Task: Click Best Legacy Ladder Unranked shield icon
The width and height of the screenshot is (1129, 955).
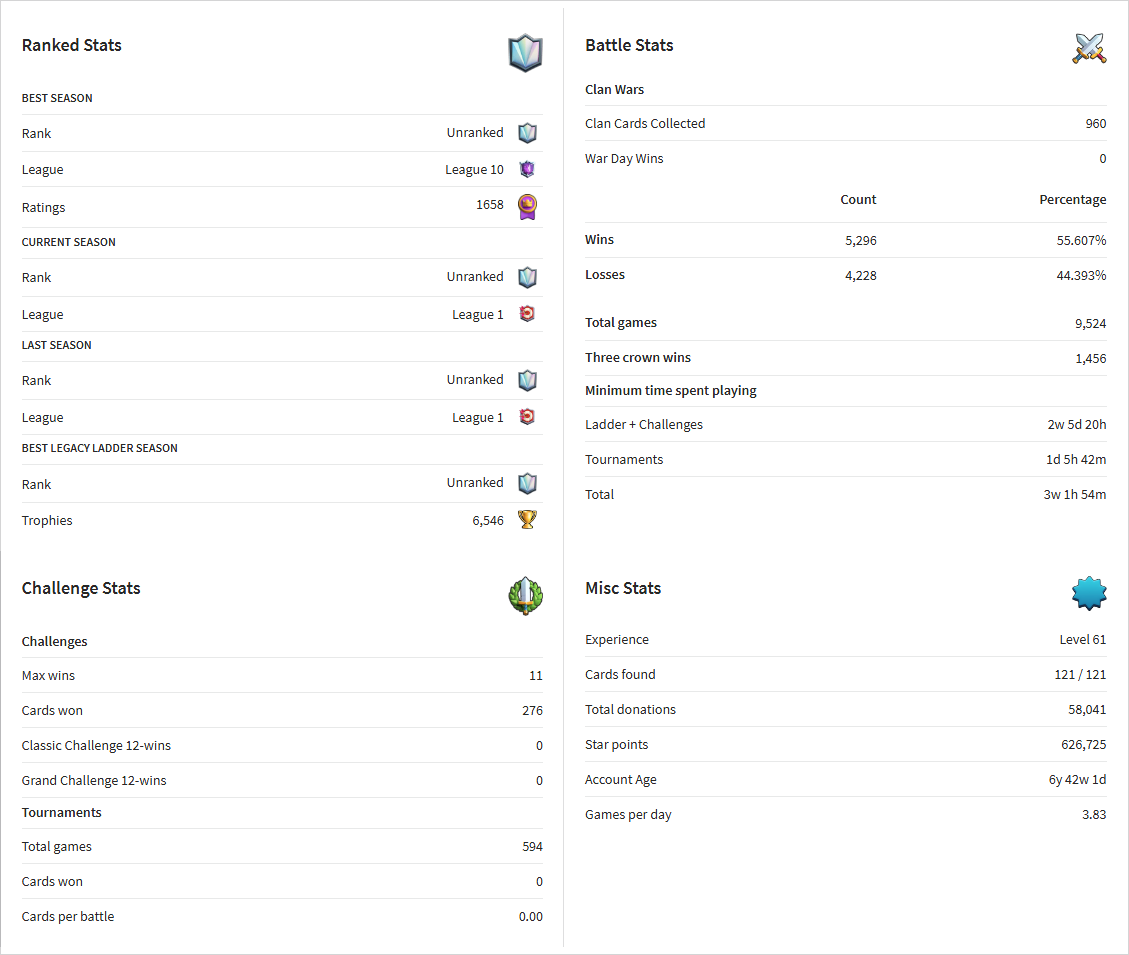Action: (527, 483)
